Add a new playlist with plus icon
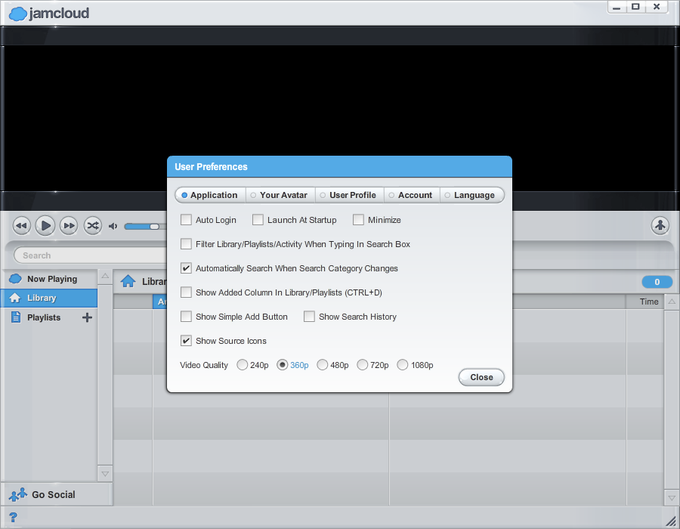Screen dimensions: 680x529 click(87, 317)
